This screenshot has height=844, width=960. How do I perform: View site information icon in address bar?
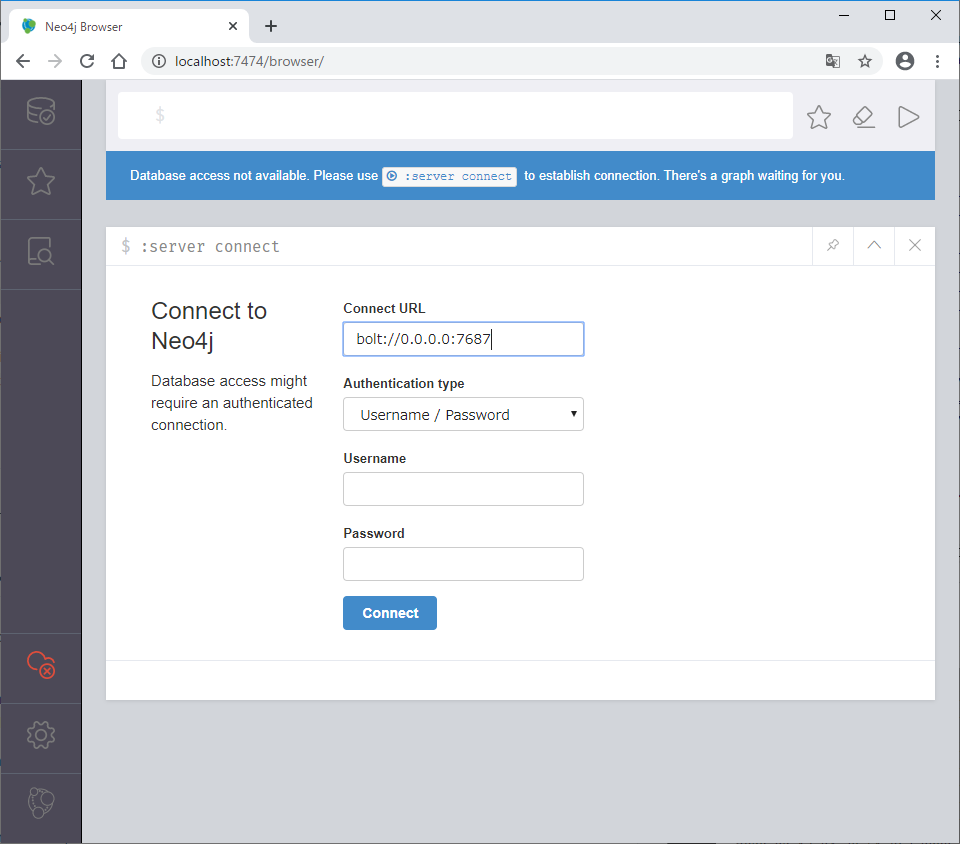click(x=159, y=61)
